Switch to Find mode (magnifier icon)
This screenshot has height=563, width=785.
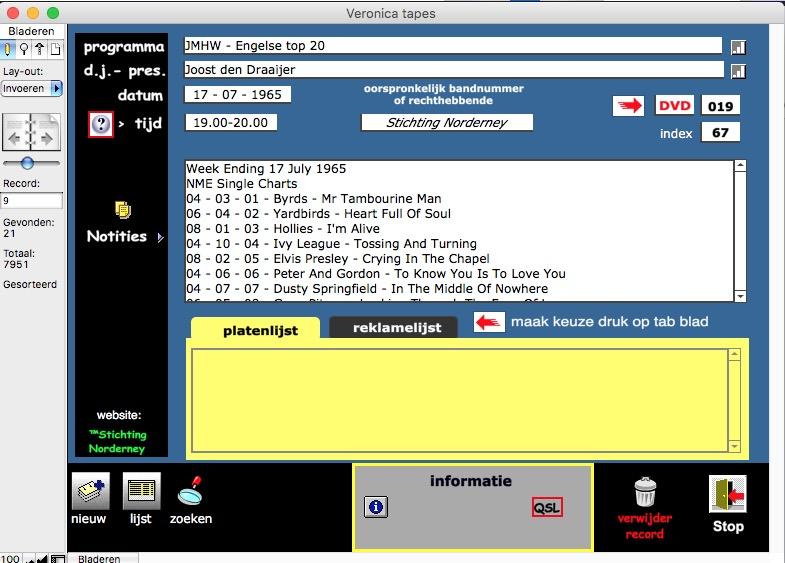[x=24, y=49]
